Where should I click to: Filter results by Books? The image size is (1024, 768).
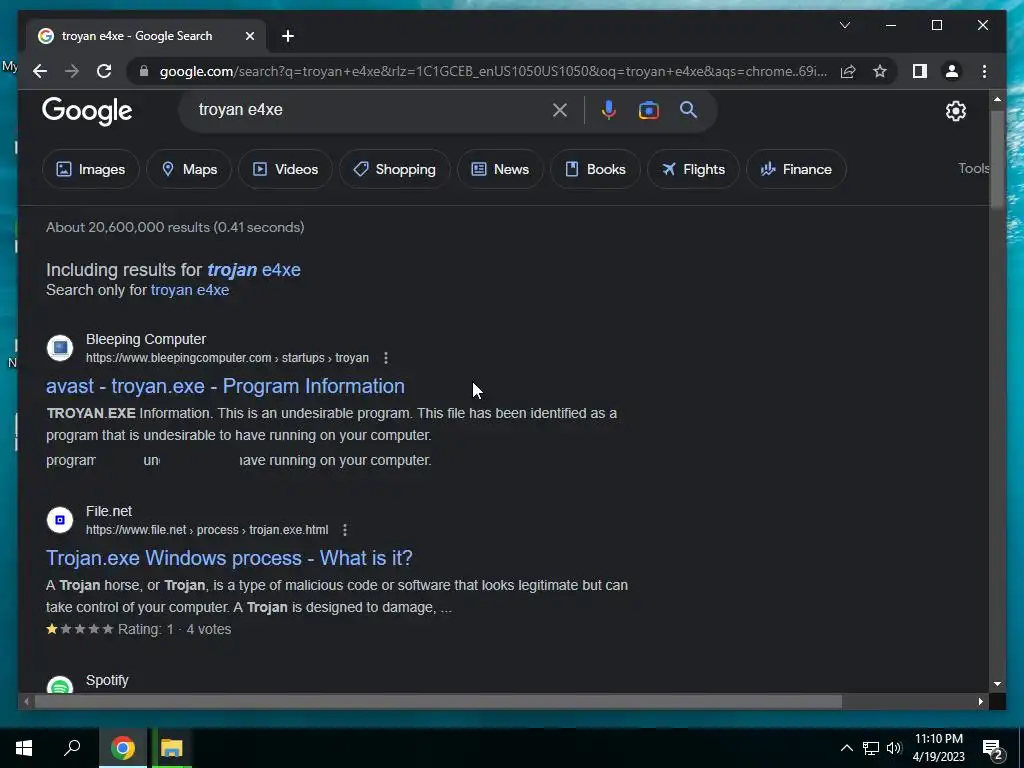point(595,169)
